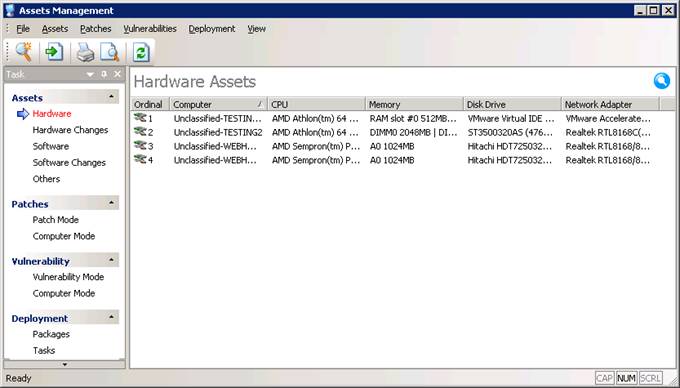Image resolution: width=680 pixels, height=388 pixels.
Task: Click the printer icon in toolbar
Action: 85,52
